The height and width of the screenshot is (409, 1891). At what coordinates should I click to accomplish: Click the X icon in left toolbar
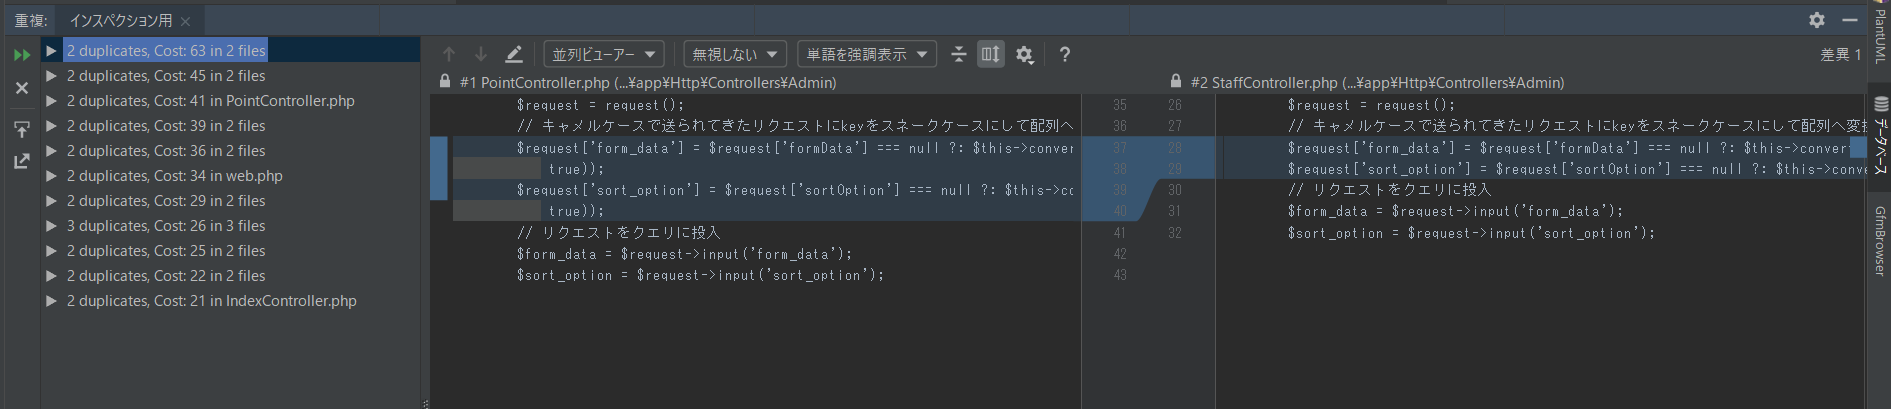point(21,88)
